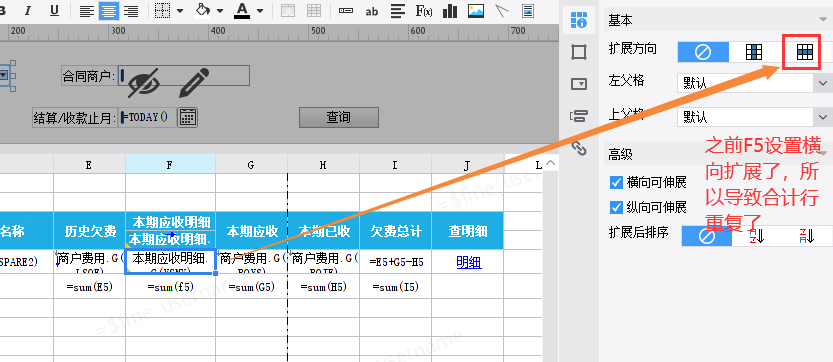Toggle 横向可伸展 checkbox

point(616,183)
